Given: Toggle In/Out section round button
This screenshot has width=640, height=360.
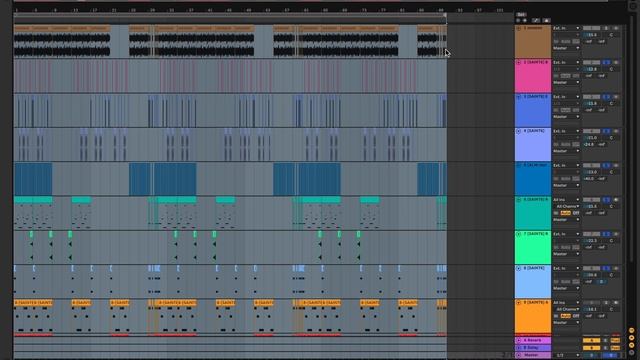Looking at the screenshot, I should 631,330.
